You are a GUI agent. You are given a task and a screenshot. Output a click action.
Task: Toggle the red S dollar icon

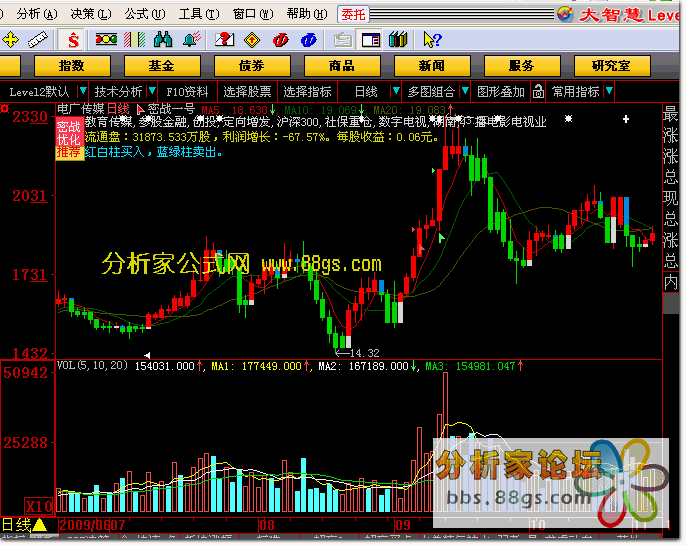pyautogui.click(x=73, y=40)
